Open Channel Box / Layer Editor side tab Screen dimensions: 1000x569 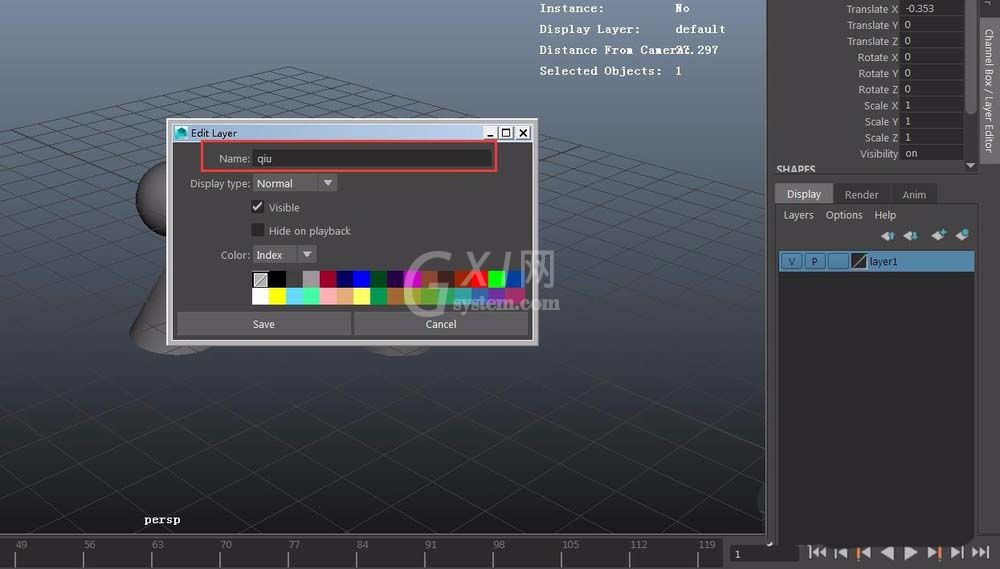coord(989,89)
